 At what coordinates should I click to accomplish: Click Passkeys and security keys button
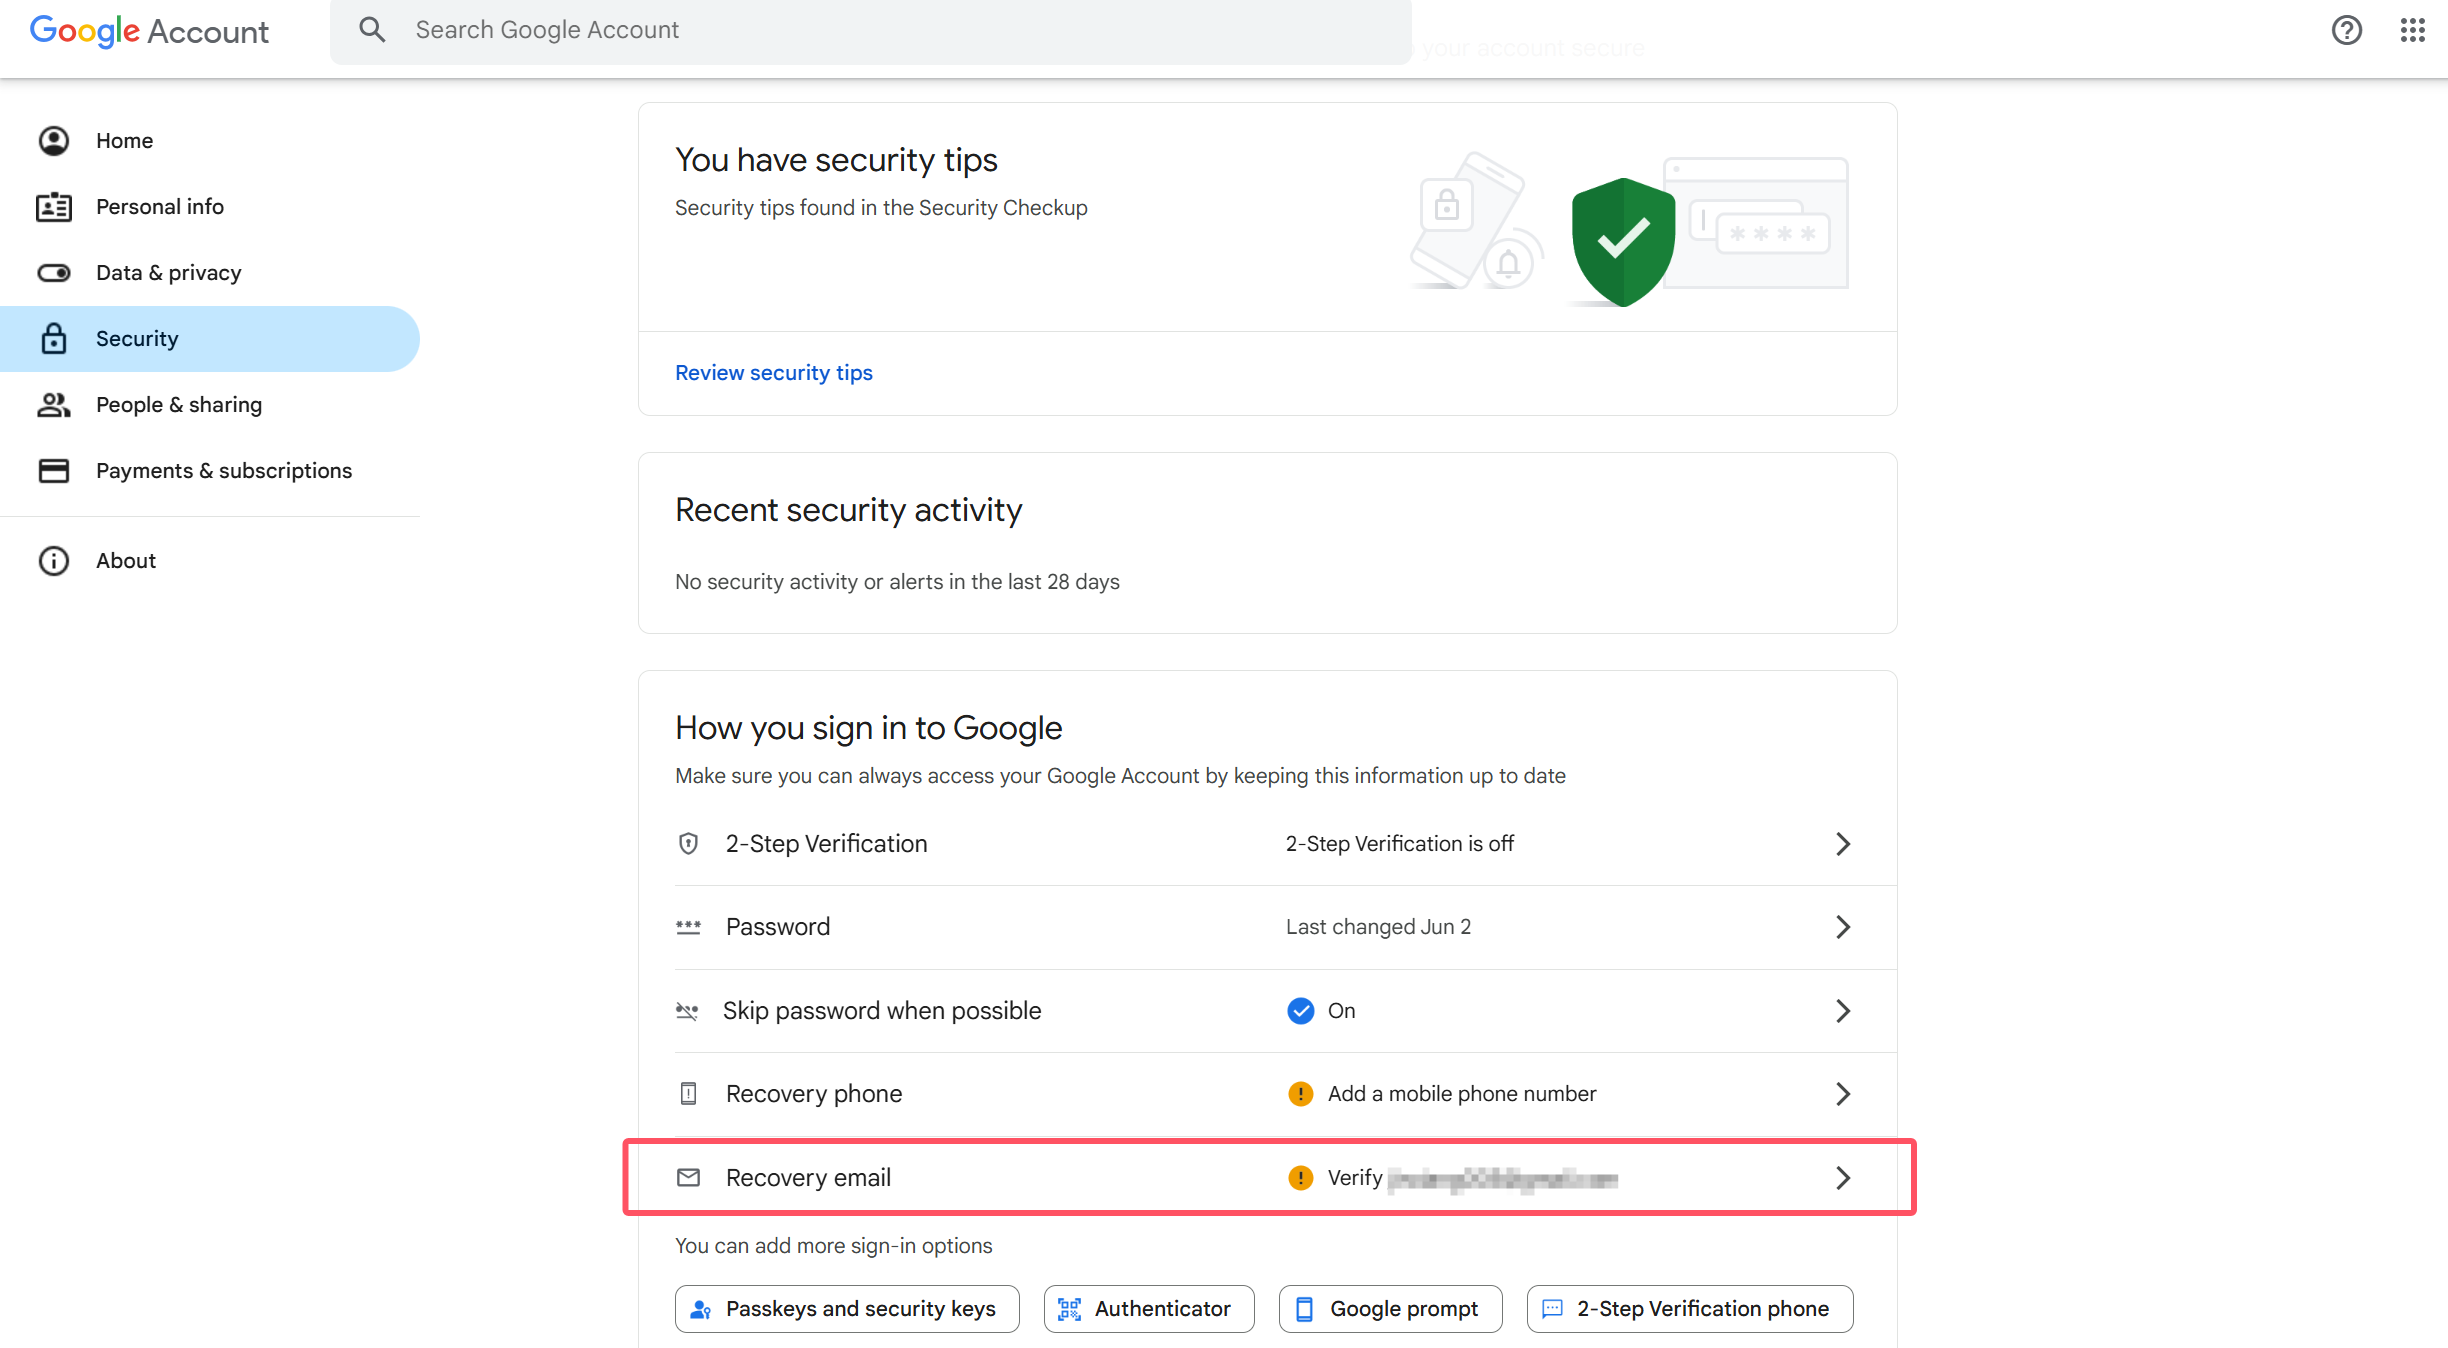[x=847, y=1309]
